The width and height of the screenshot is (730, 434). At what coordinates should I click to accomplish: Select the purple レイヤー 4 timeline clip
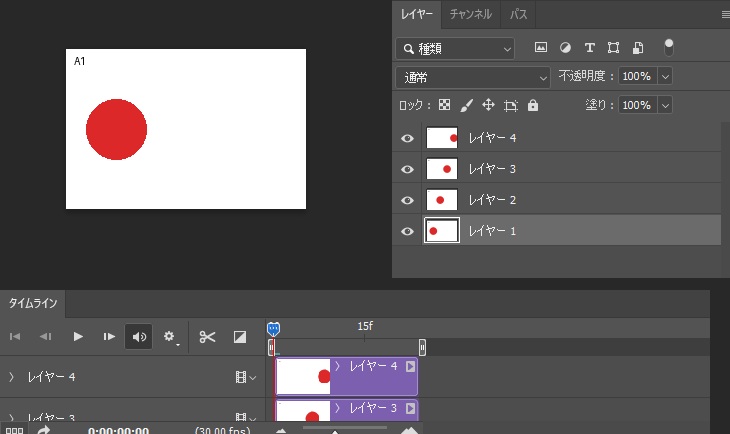(x=347, y=377)
